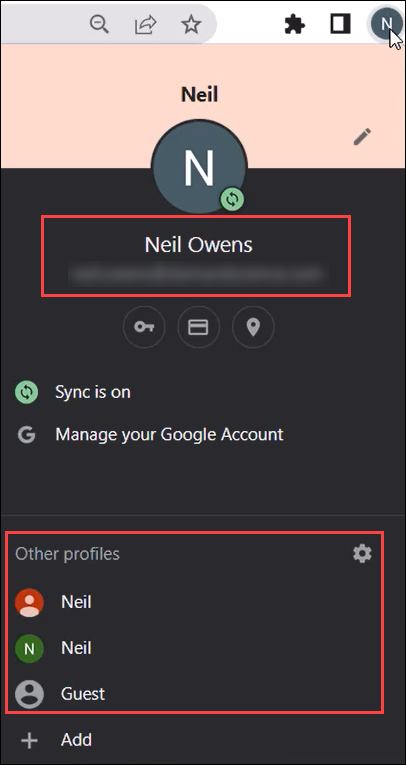Open payment methods card icon
406x765 pixels.
(199, 327)
